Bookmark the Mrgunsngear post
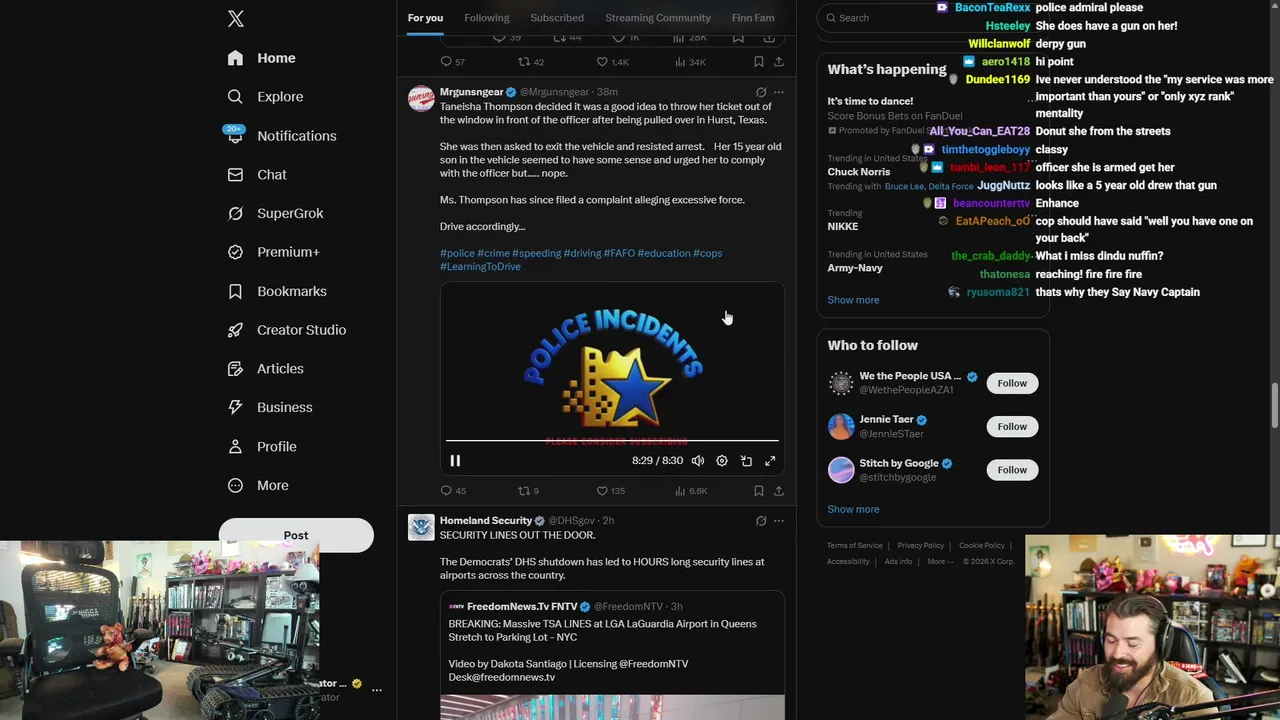This screenshot has height=720, width=1280. (759, 491)
